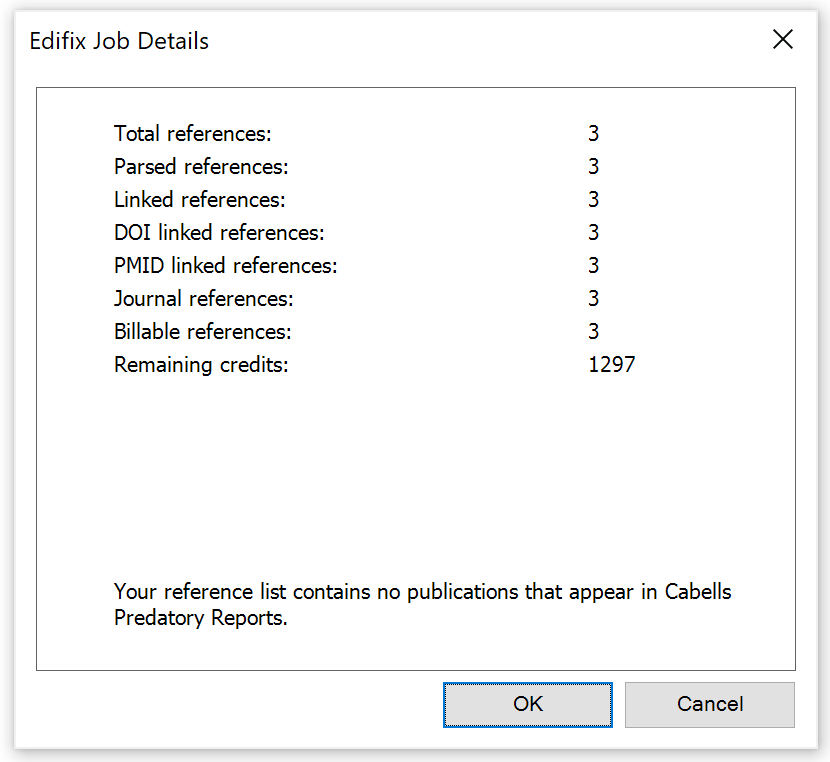
Task: Click the Edifix Job Details title
Action: tap(118, 41)
